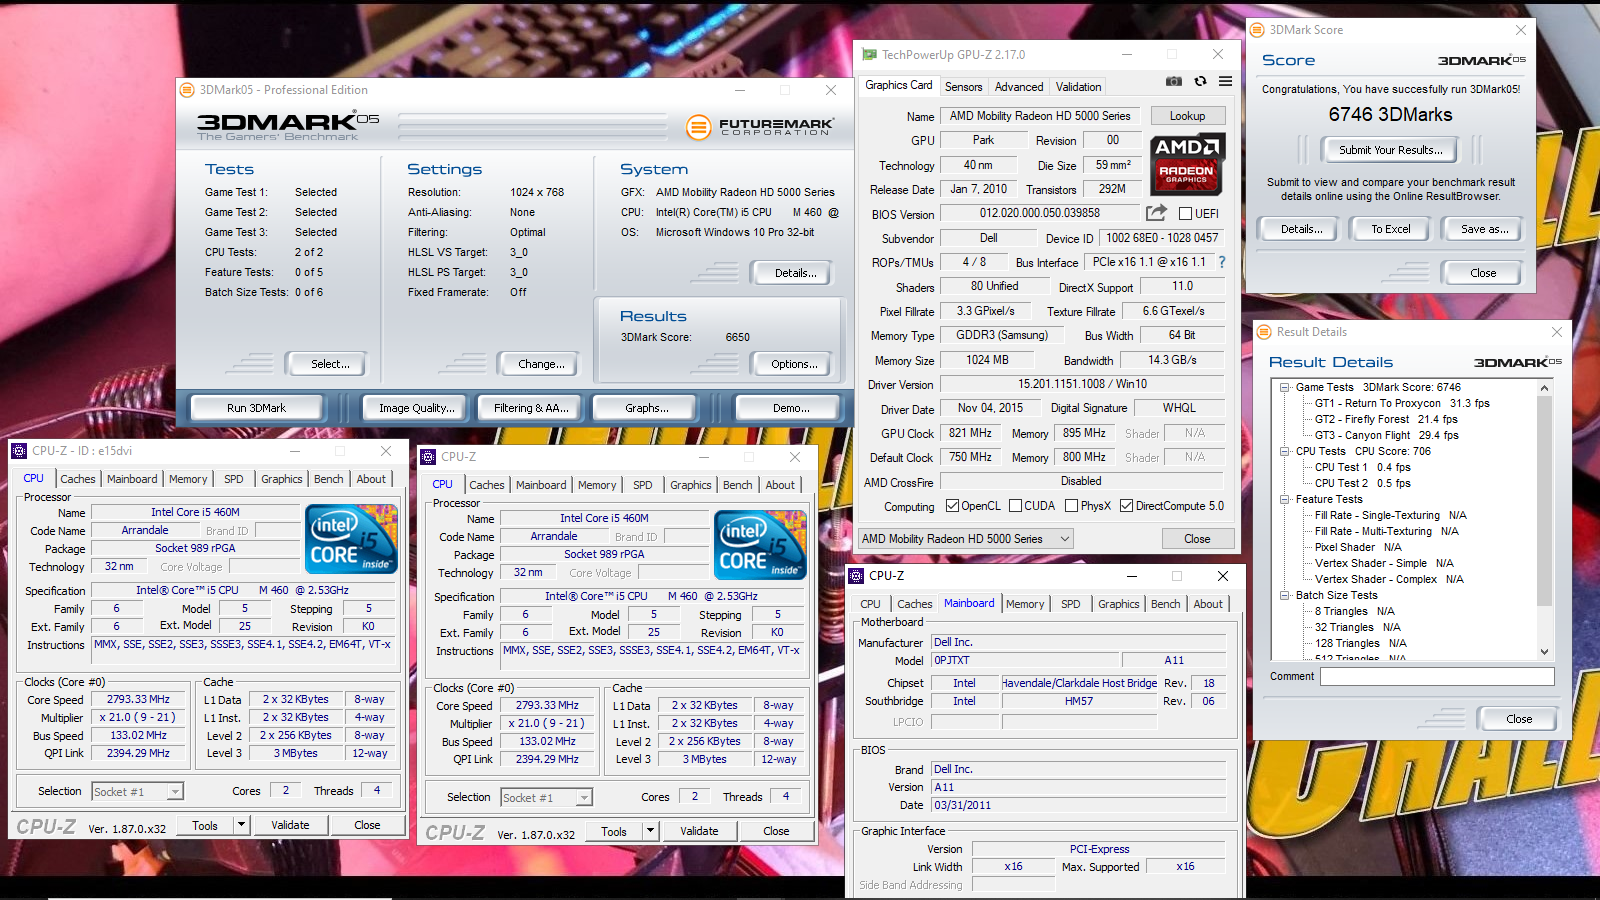
Task: Click Intel Core i5 logo in middle CPU-Z window
Action: [760, 545]
